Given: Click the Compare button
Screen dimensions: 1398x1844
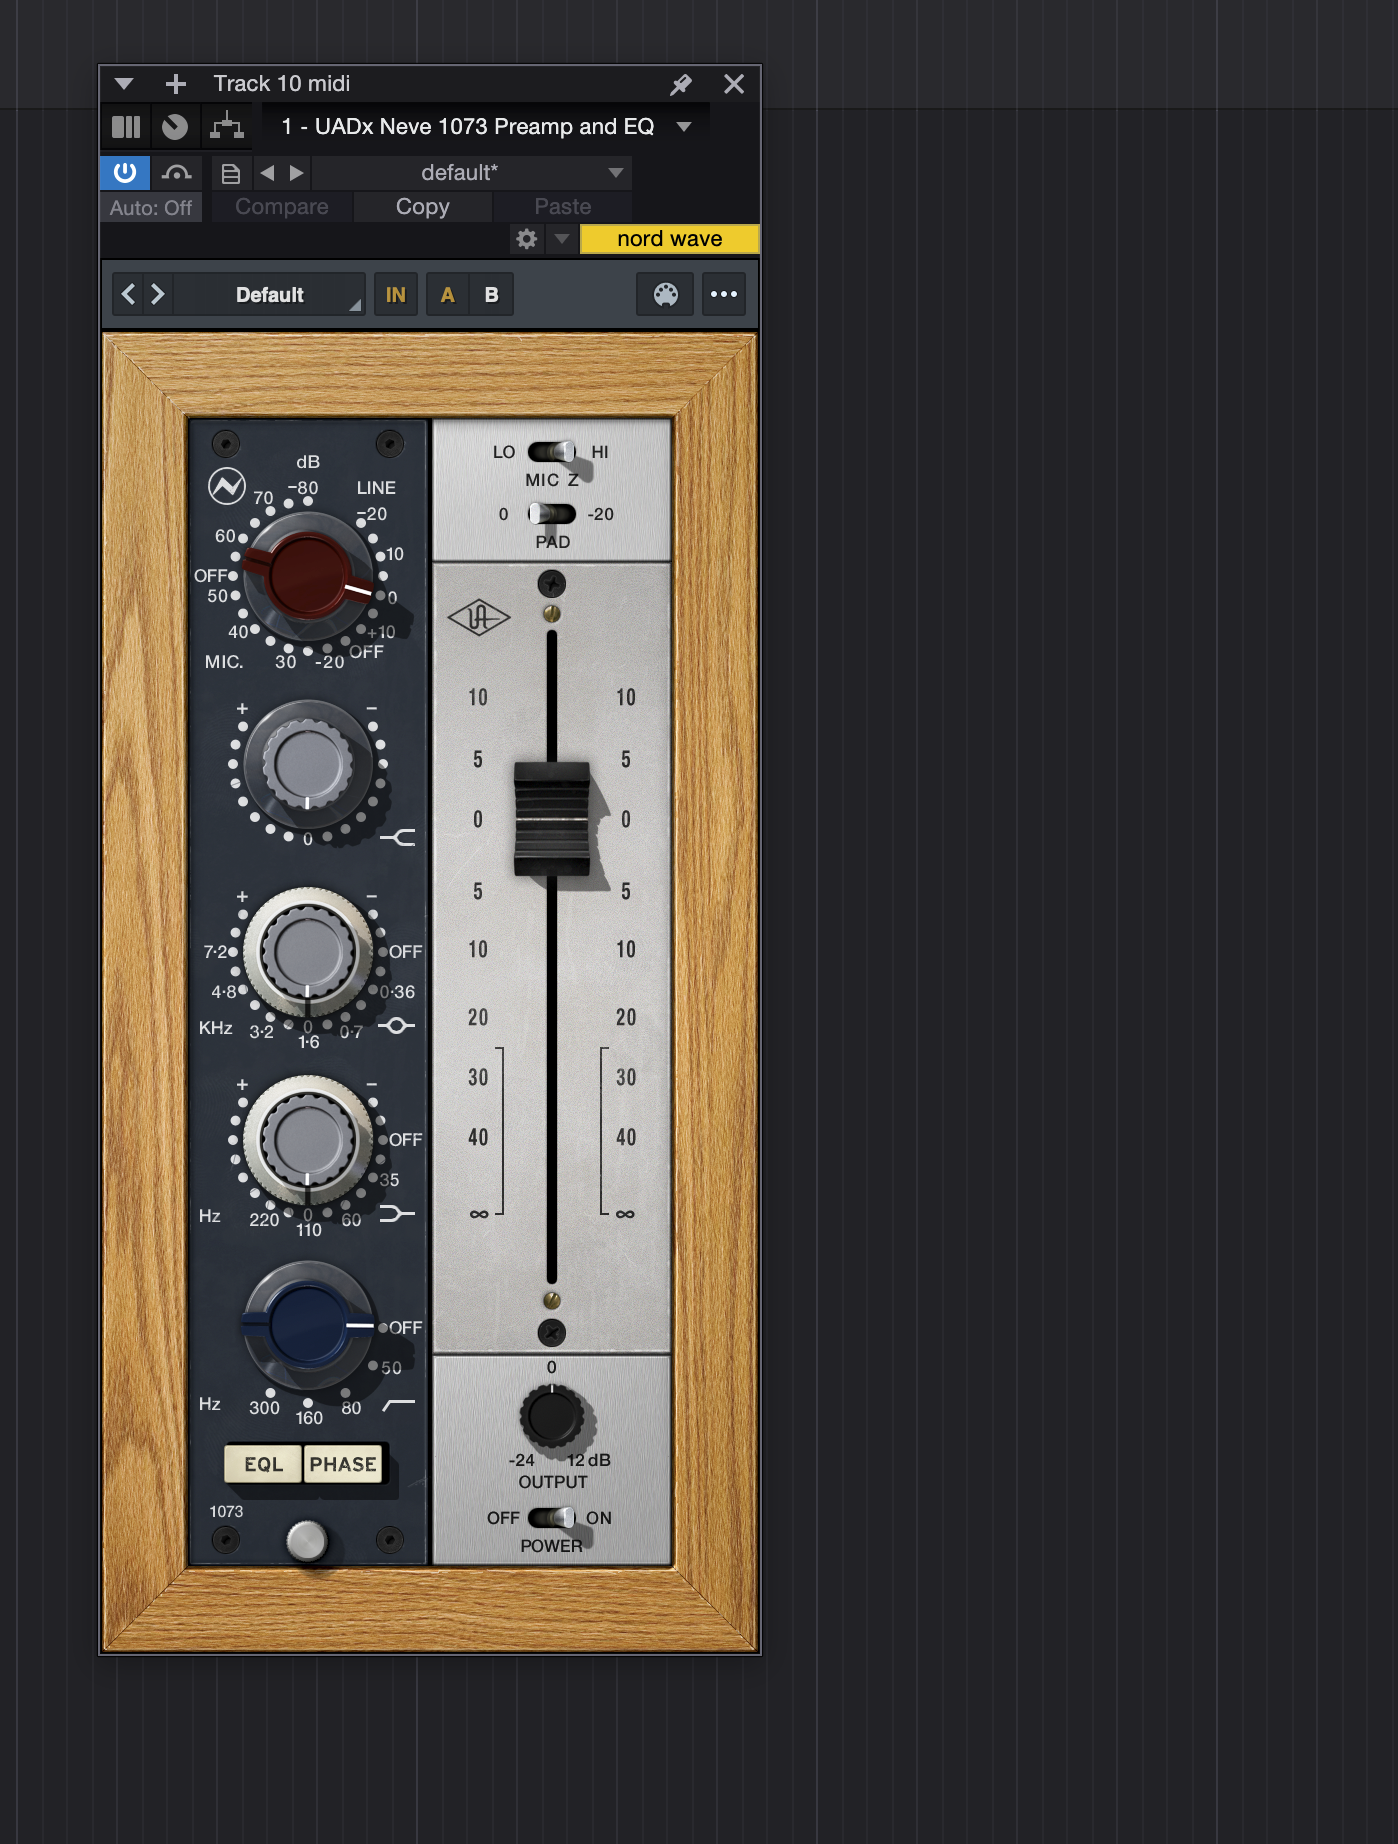Looking at the screenshot, I should [282, 207].
